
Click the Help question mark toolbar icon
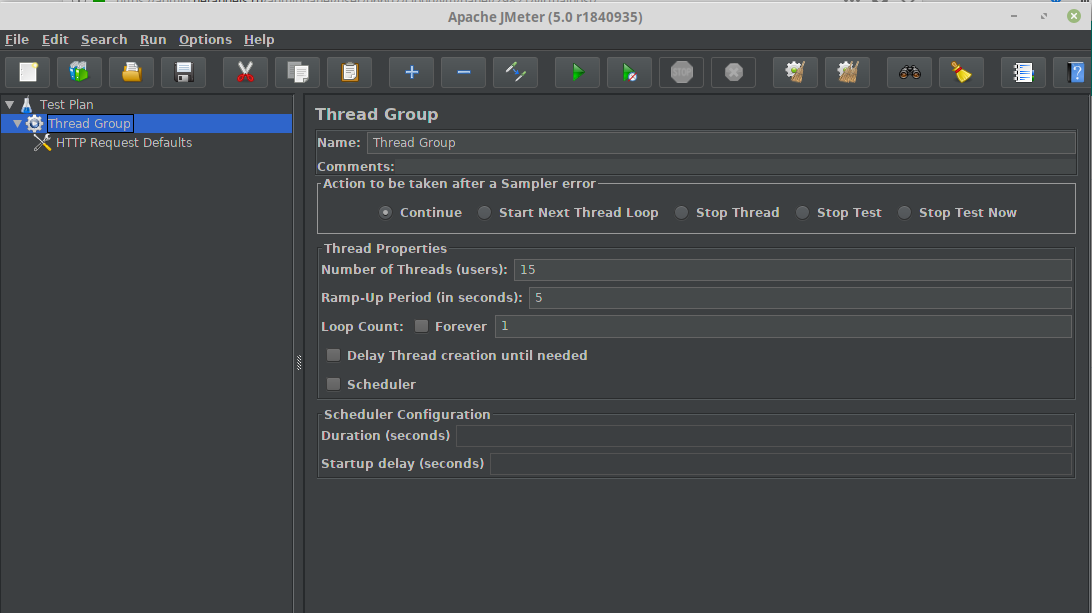pyautogui.click(x=1075, y=72)
